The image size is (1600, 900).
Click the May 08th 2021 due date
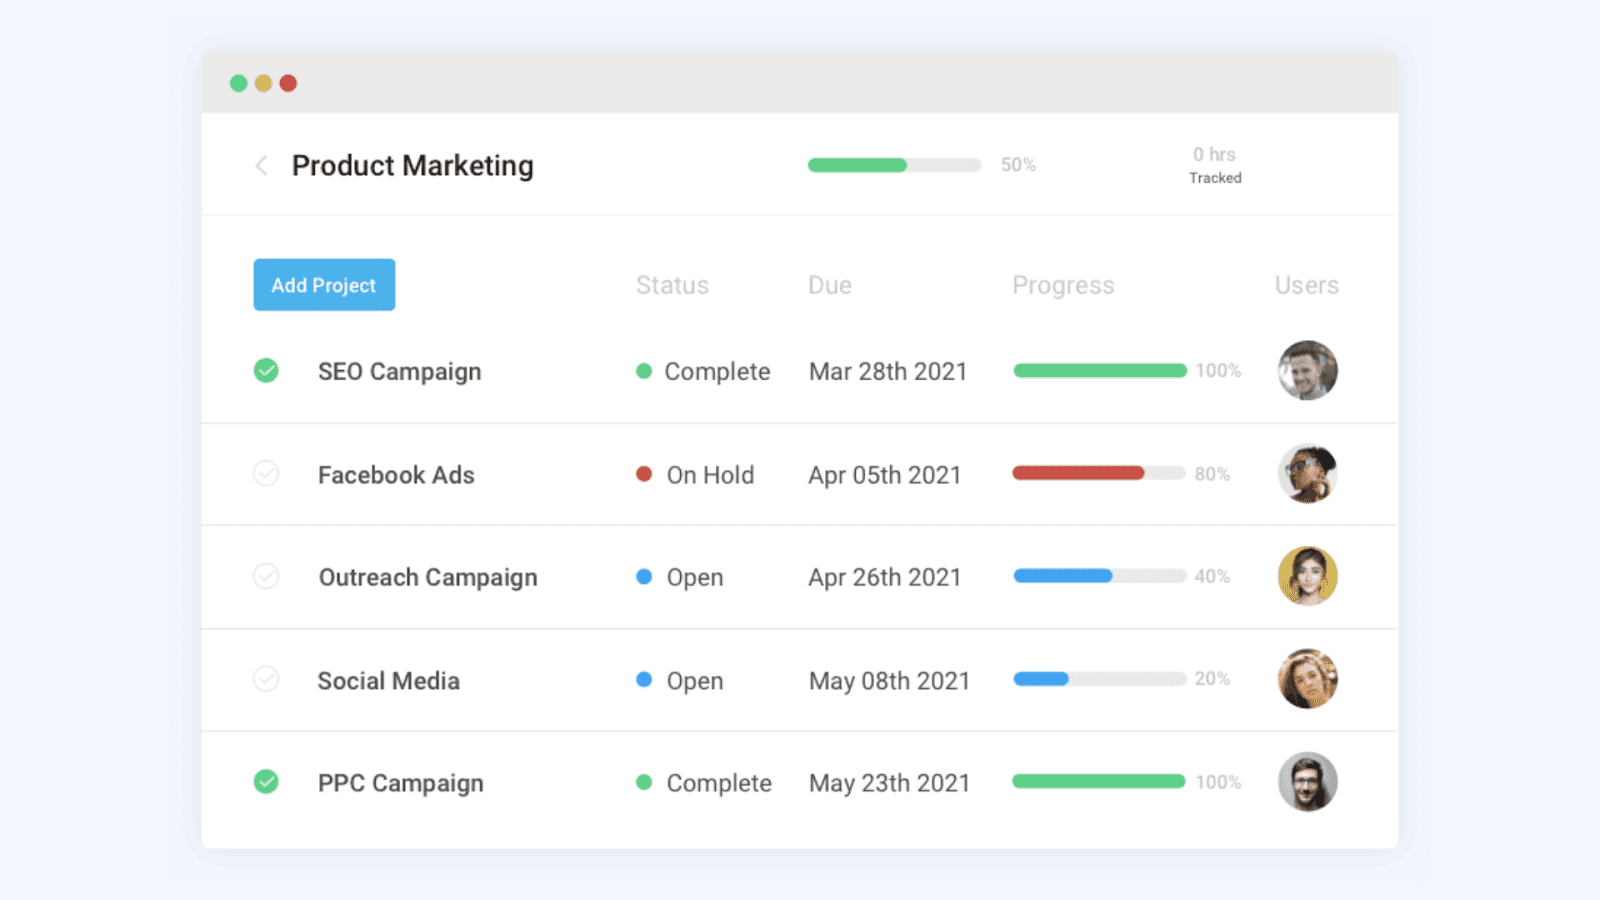point(890,682)
